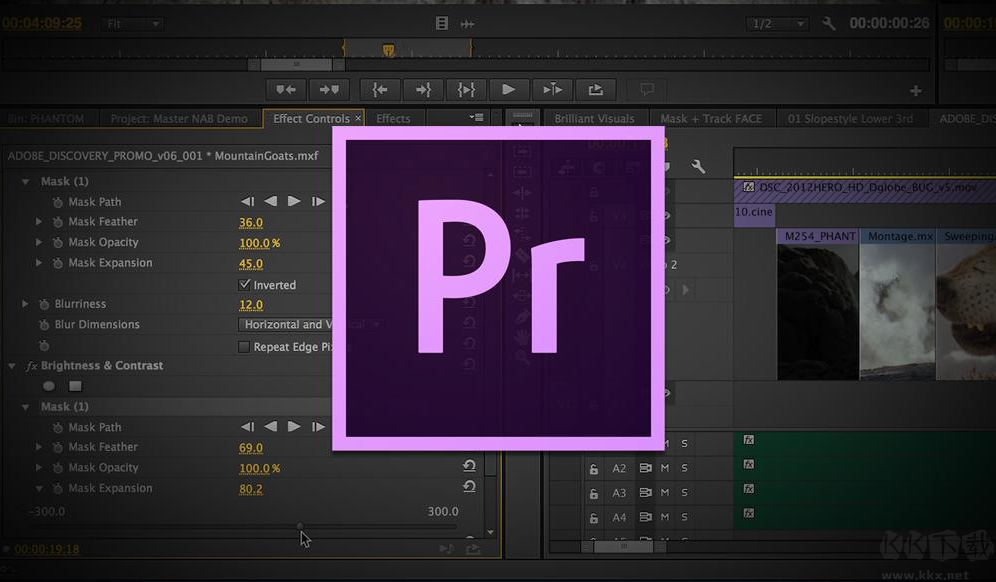Toggle the stopwatch for Mask Feather animation
Viewport: 996px width, 582px height.
pyautogui.click(x=57, y=221)
